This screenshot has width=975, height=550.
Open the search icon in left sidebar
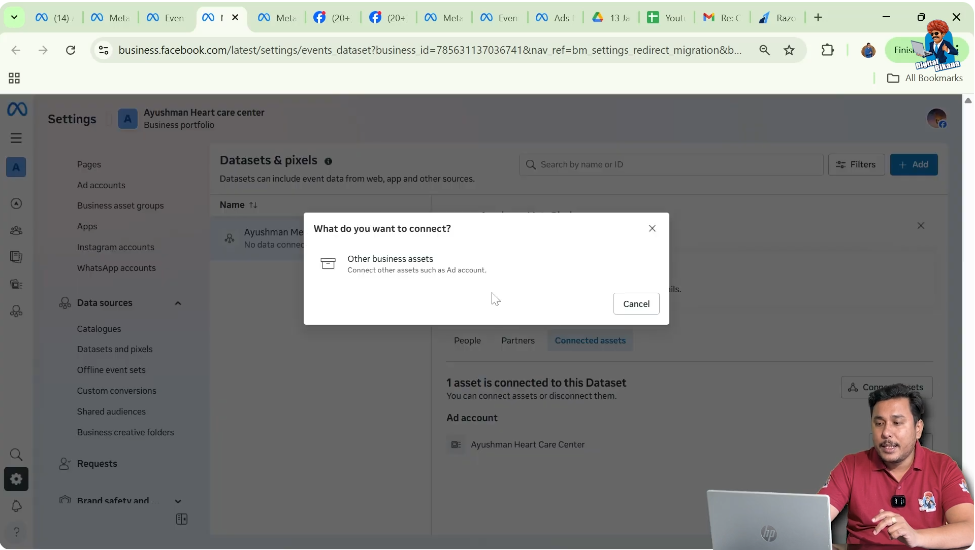[x=16, y=454]
